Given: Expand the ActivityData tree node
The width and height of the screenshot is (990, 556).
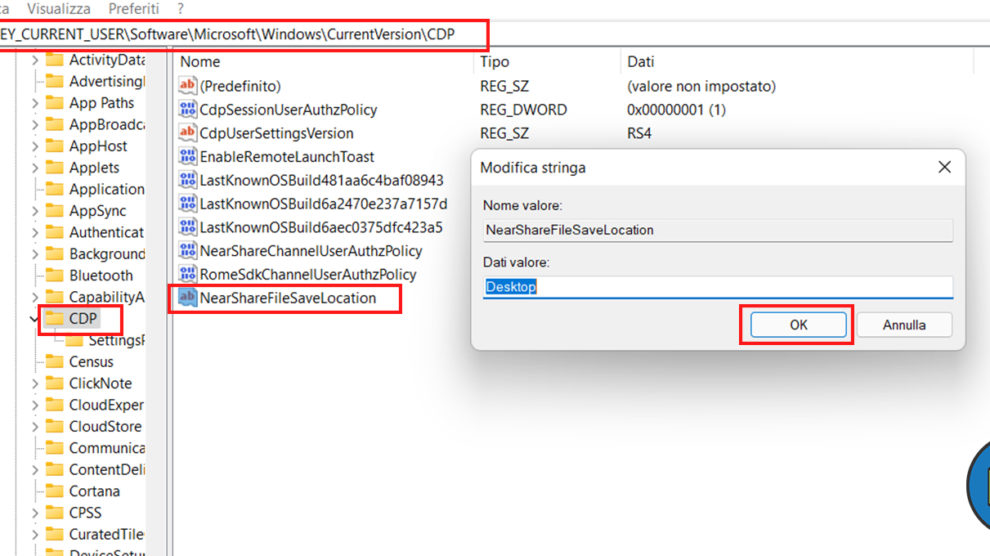Looking at the screenshot, I should pyautogui.click(x=35, y=60).
